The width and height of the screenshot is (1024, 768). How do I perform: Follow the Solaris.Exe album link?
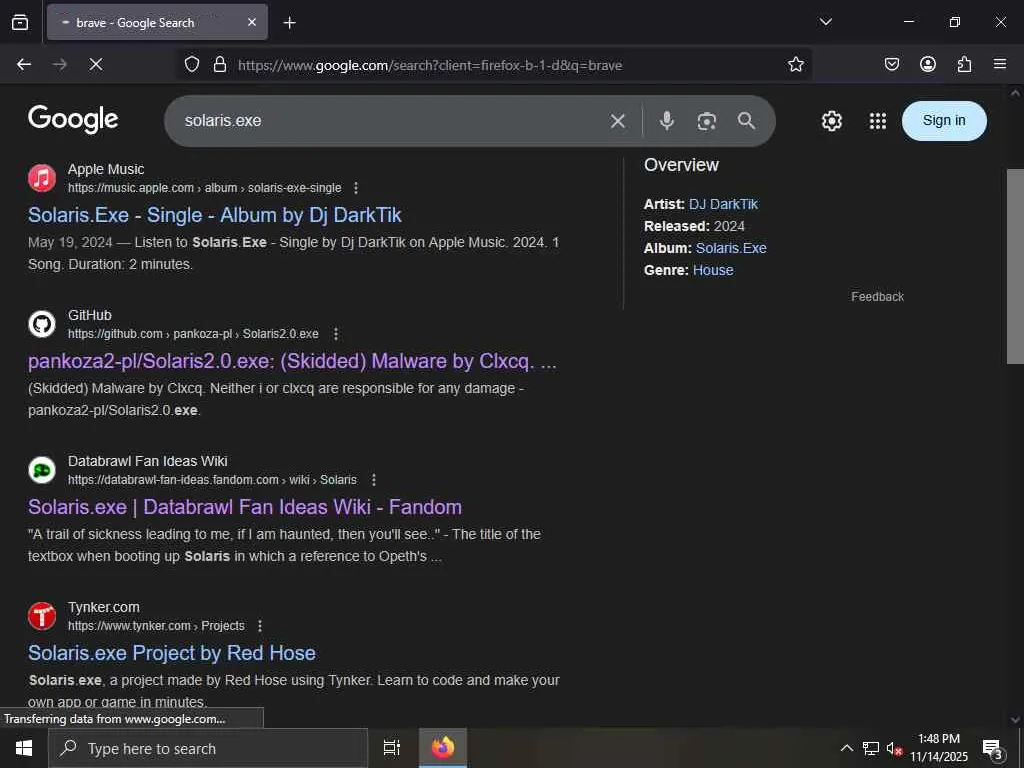(x=731, y=248)
